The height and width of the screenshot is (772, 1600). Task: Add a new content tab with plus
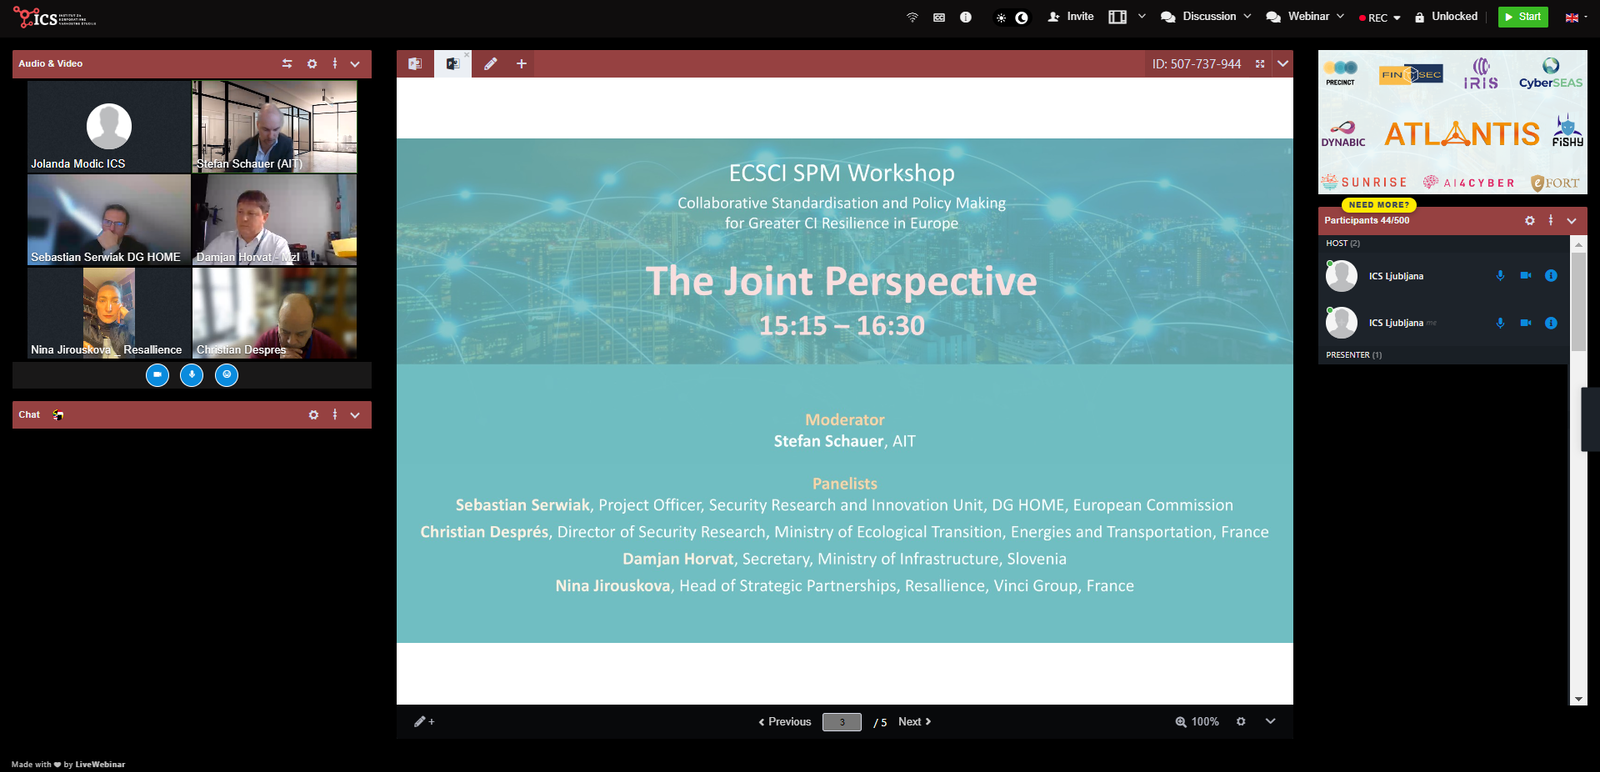[521, 64]
